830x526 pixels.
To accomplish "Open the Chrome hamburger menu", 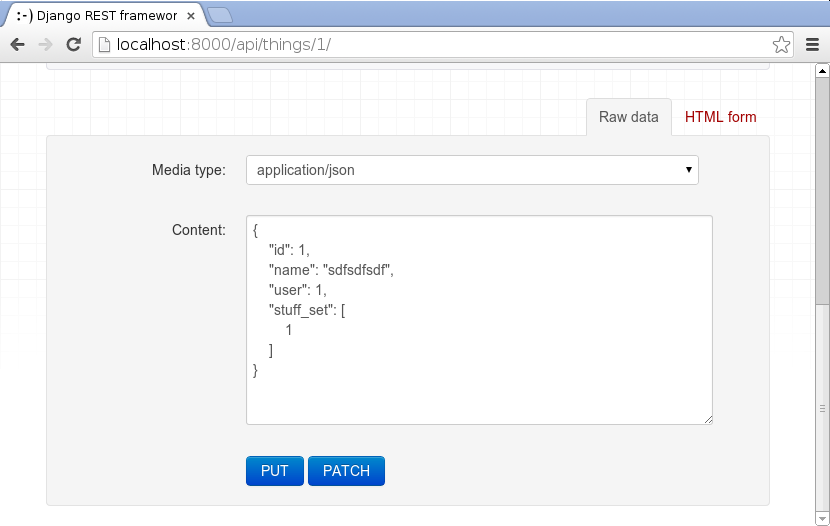I will point(812,44).
